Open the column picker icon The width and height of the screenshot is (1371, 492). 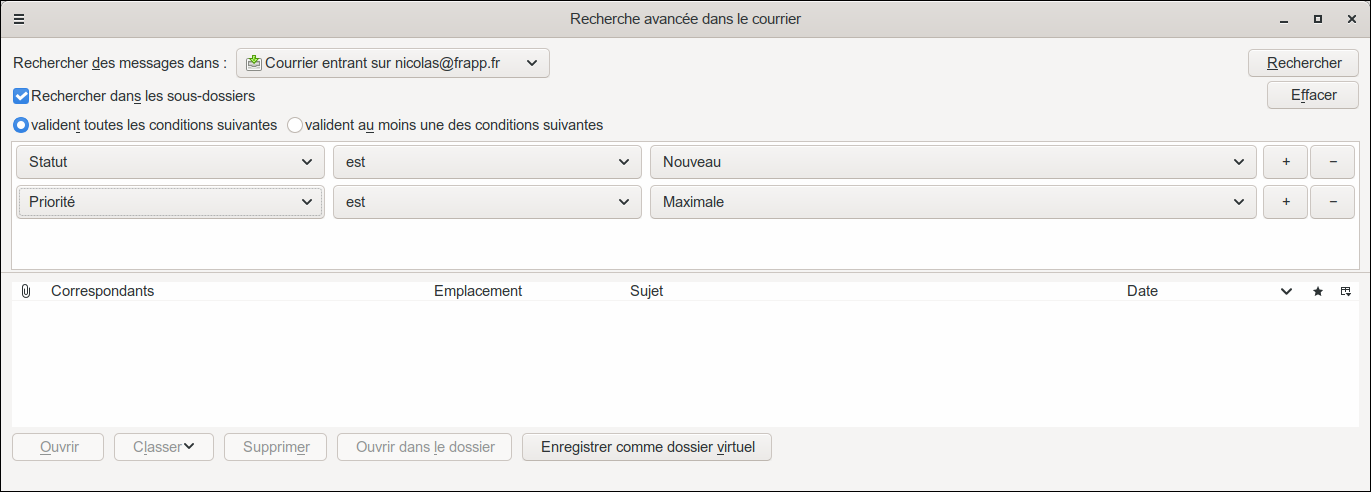(x=1346, y=291)
